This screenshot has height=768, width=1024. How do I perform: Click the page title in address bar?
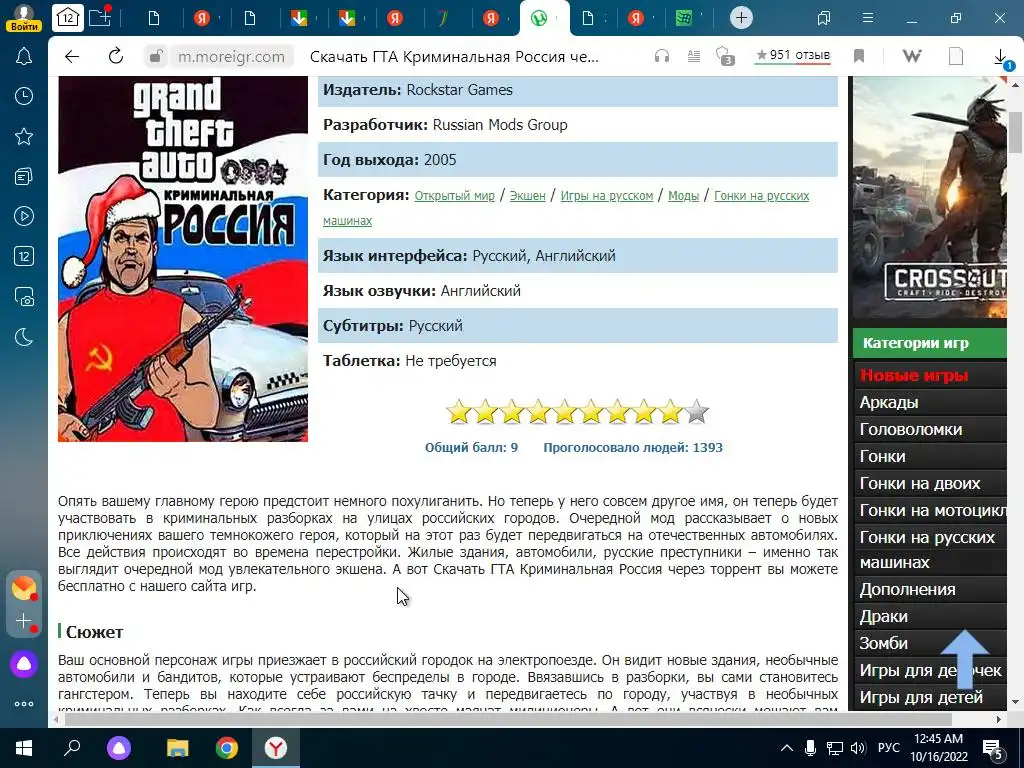point(454,57)
